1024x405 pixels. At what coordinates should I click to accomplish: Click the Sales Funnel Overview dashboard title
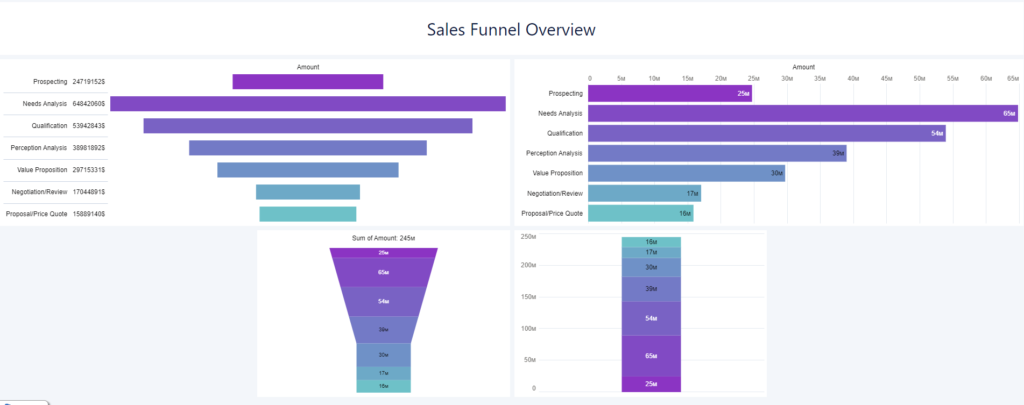pos(511,30)
